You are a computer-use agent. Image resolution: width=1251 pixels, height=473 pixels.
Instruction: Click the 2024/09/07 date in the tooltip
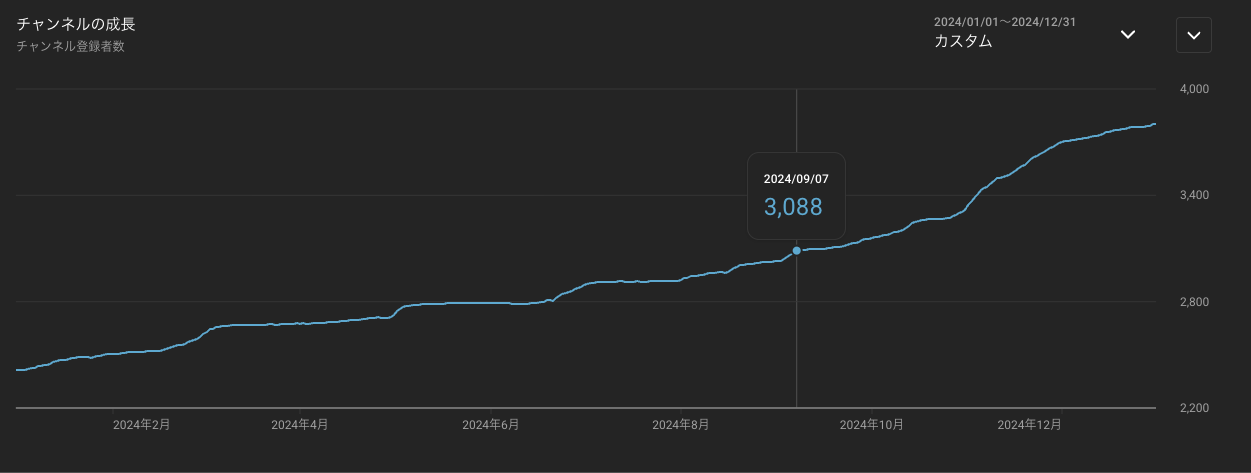click(796, 179)
